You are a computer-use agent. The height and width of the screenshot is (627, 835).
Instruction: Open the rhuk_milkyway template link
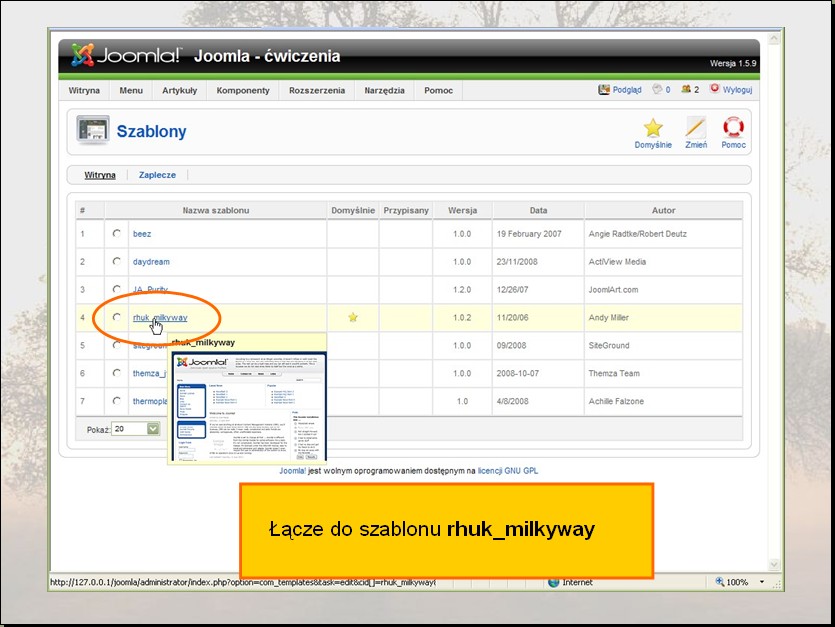point(160,318)
